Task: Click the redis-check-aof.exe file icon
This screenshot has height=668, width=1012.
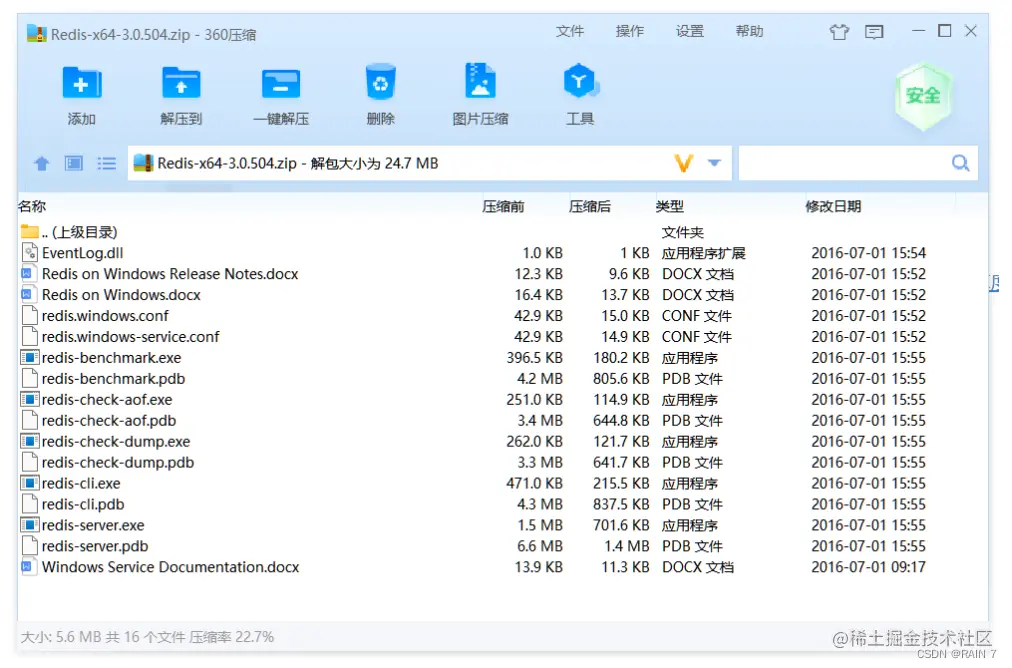Action: pyautogui.click(x=29, y=399)
